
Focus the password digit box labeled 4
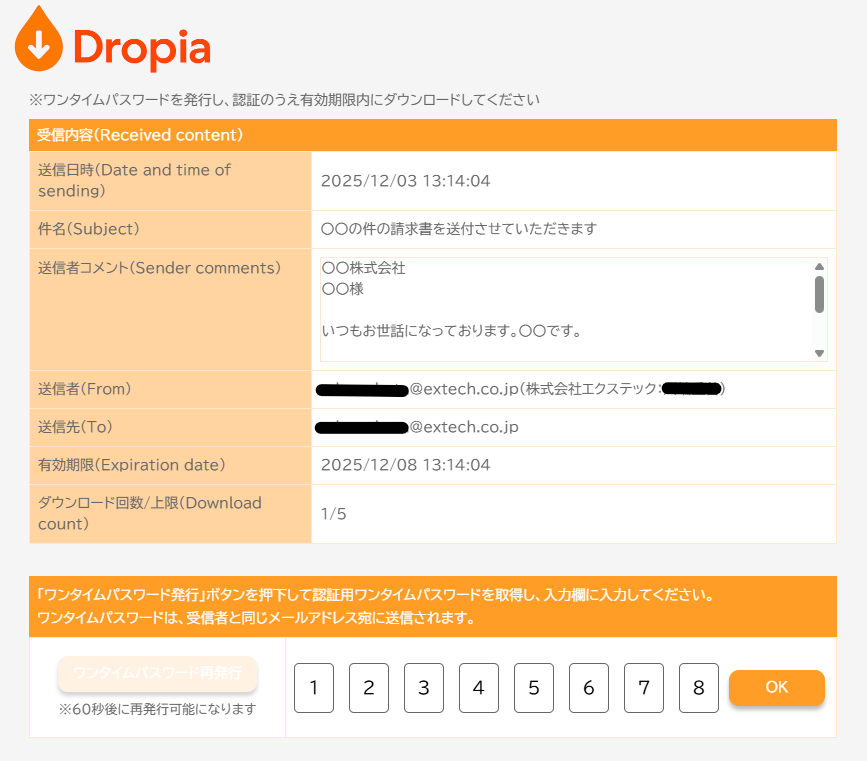point(479,688)
